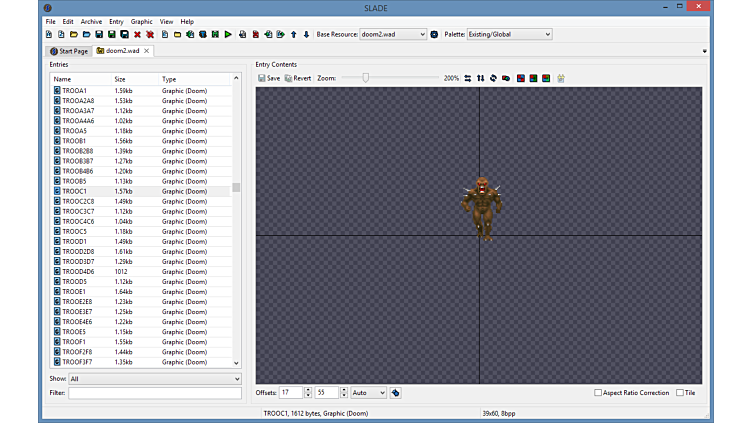Select the TROOD1 entry in the list
The image size is (752, 423).
pyautogui.click(x=75, y=241)
